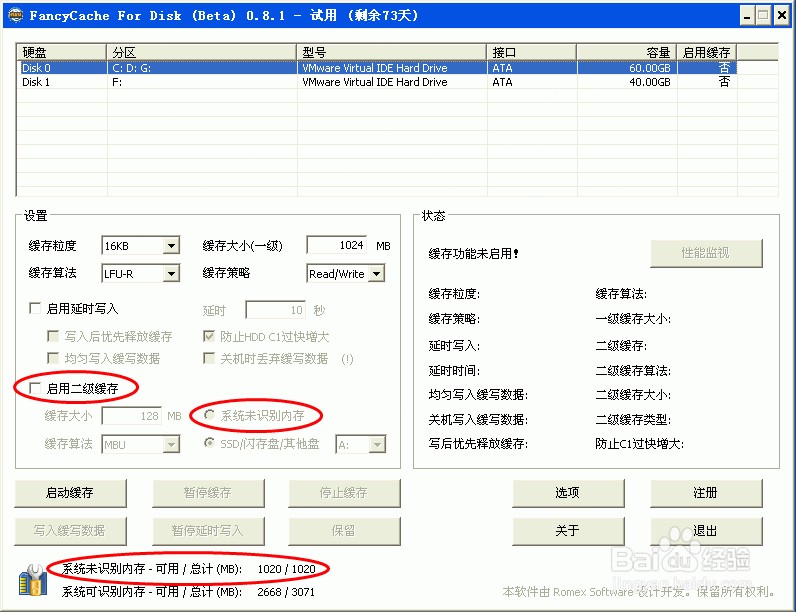796x612 pixels.
Task: Open the 选项 options button
Action: click(x=568, y=493)
